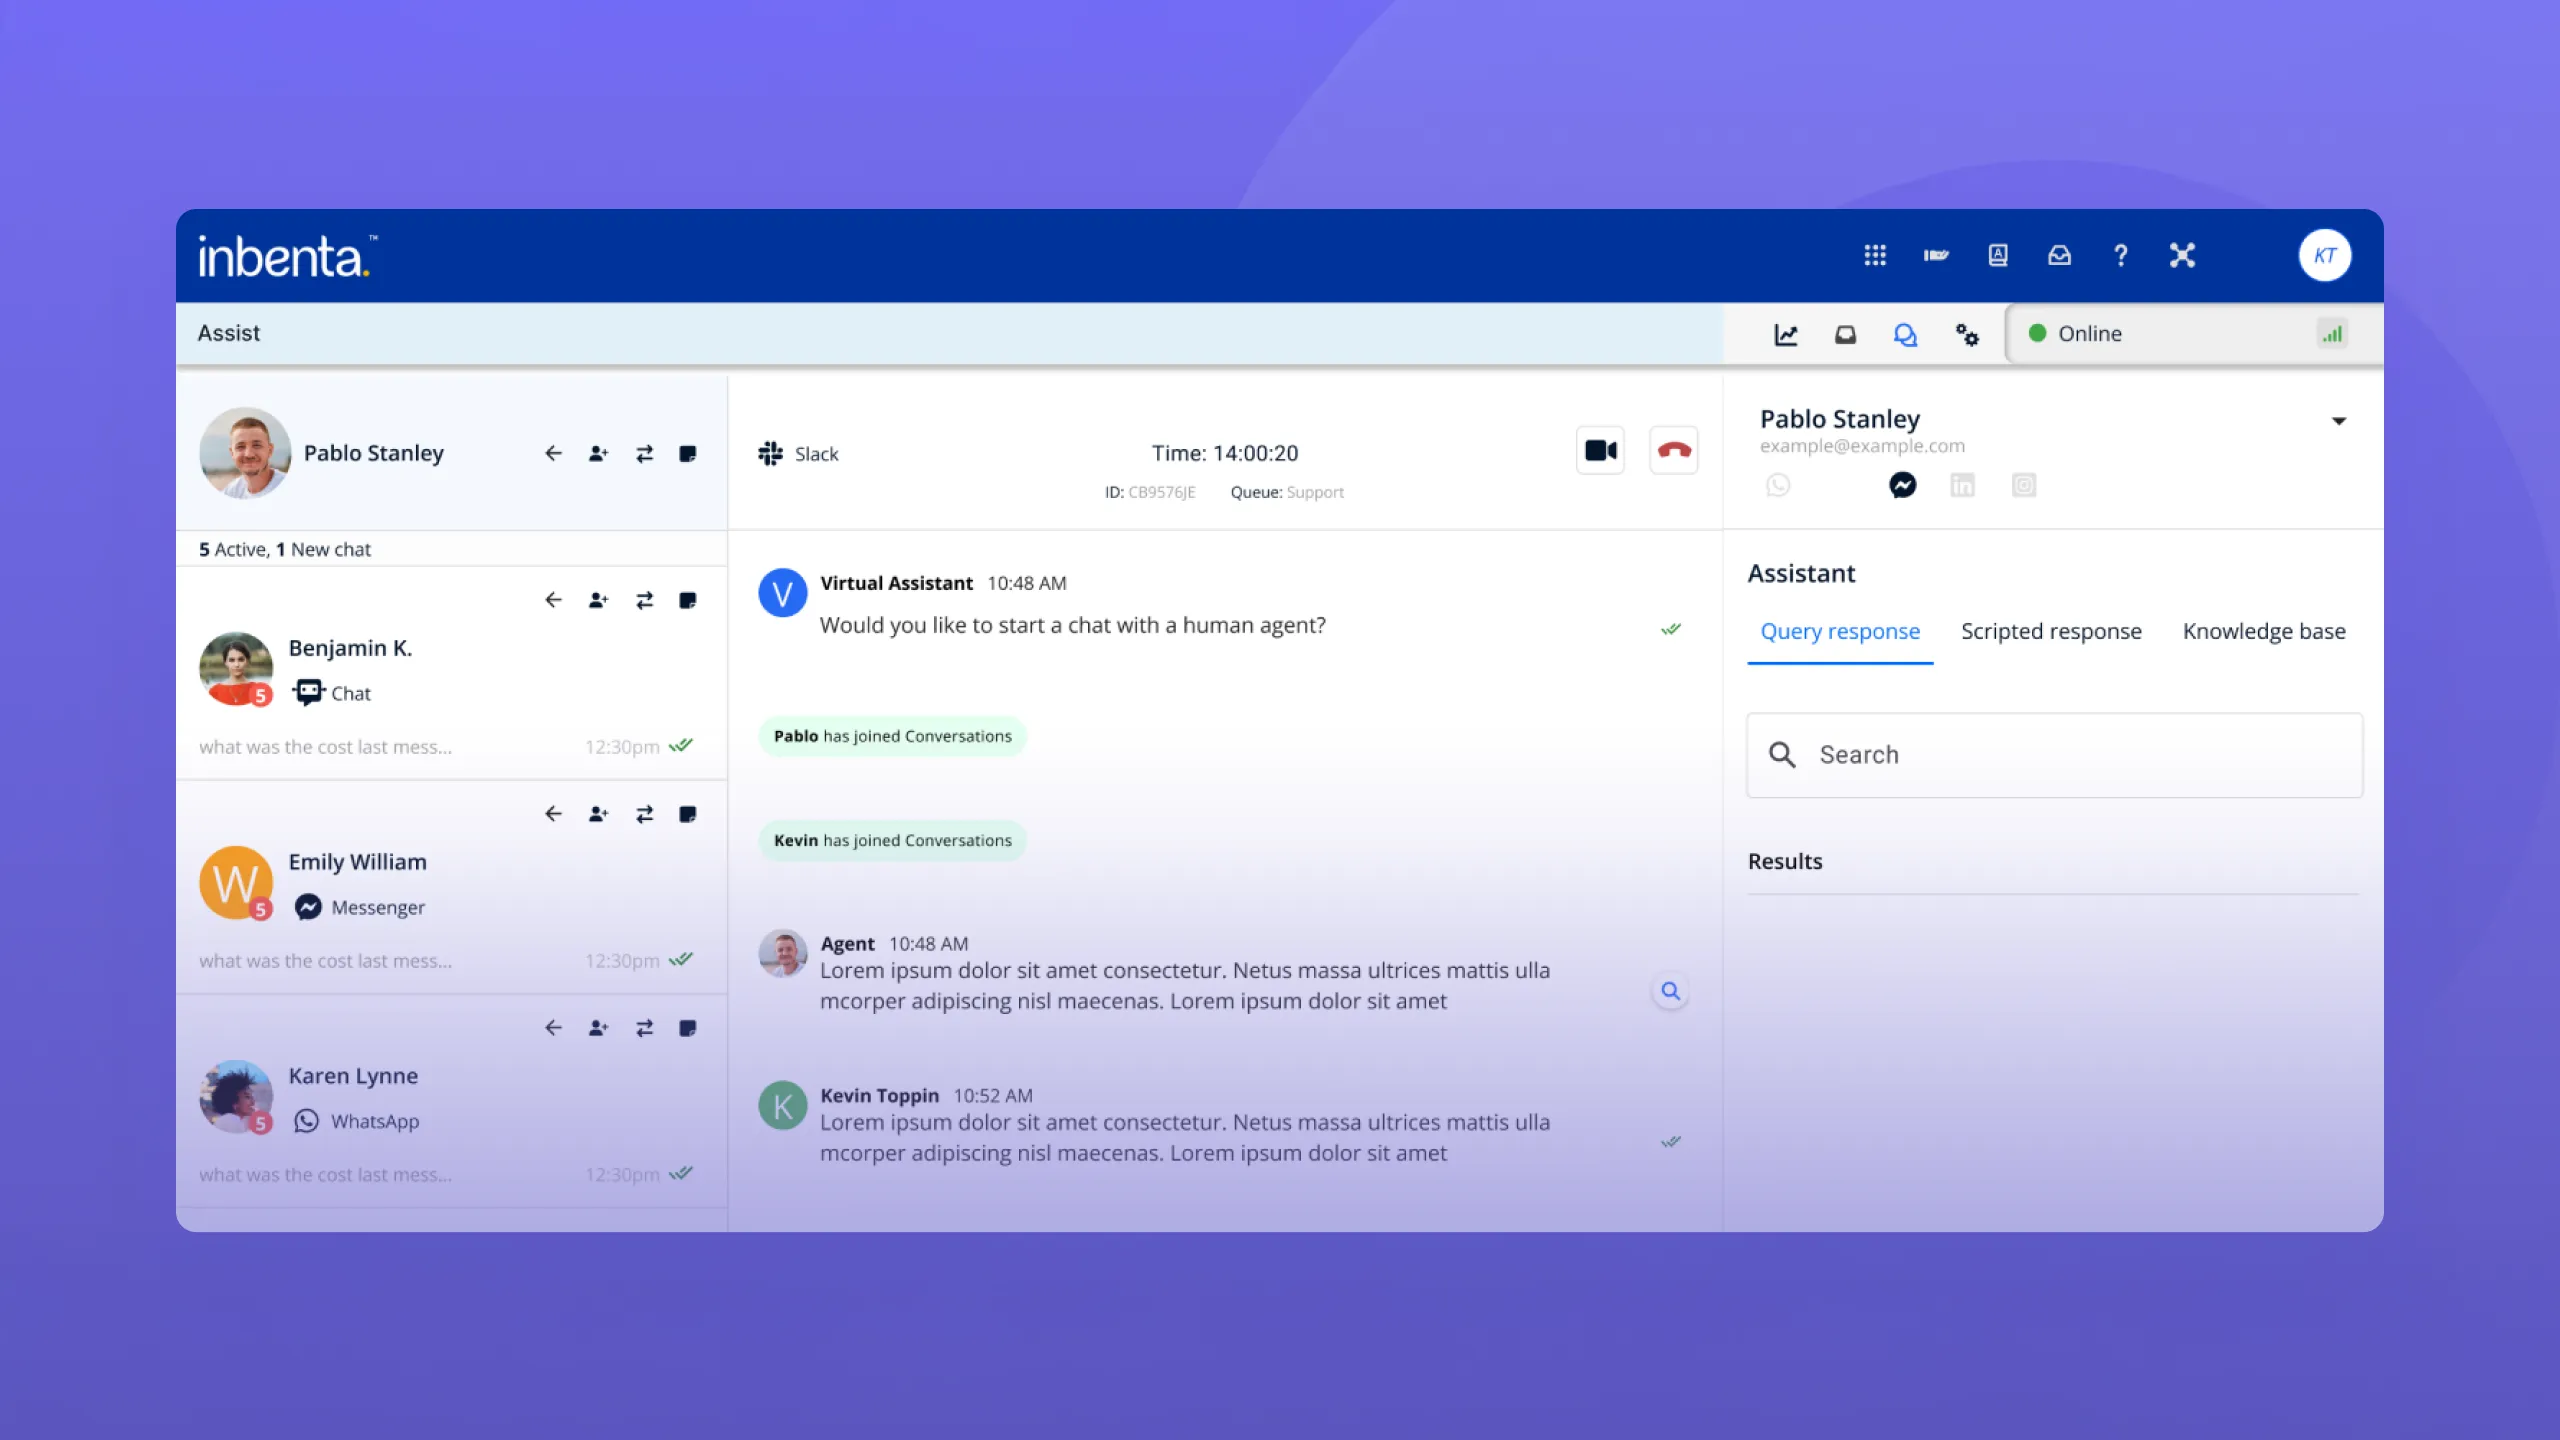Viewport: 2560px width, 1440px height.
Task: Start a video call in the Slack conversation
Action: (x=1601, y=450)
